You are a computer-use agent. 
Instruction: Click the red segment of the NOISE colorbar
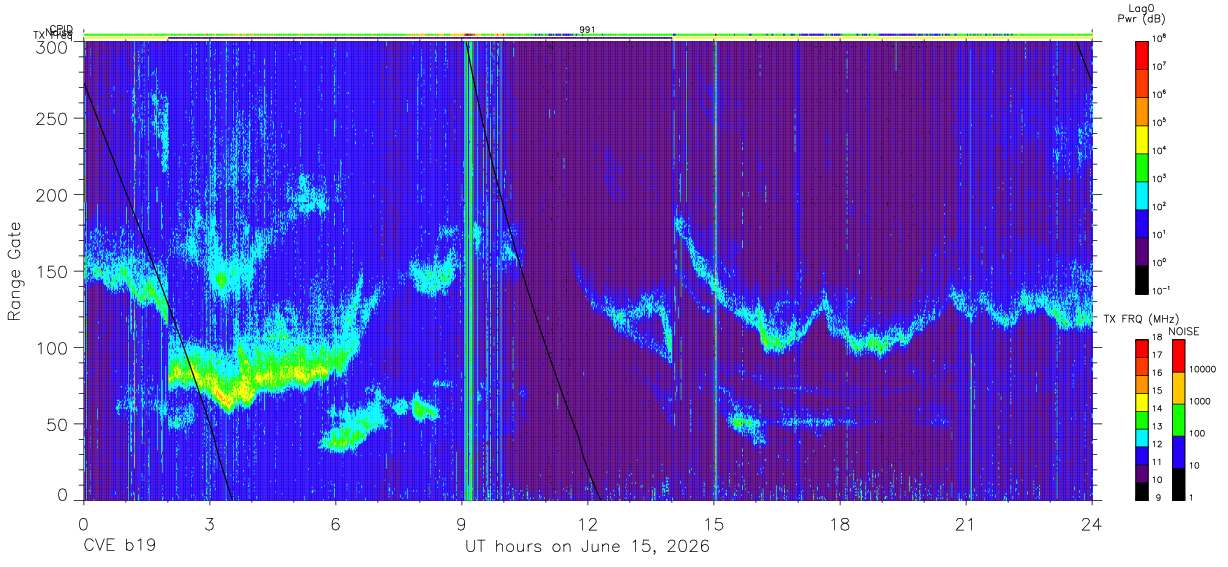tap(1178, 356)
